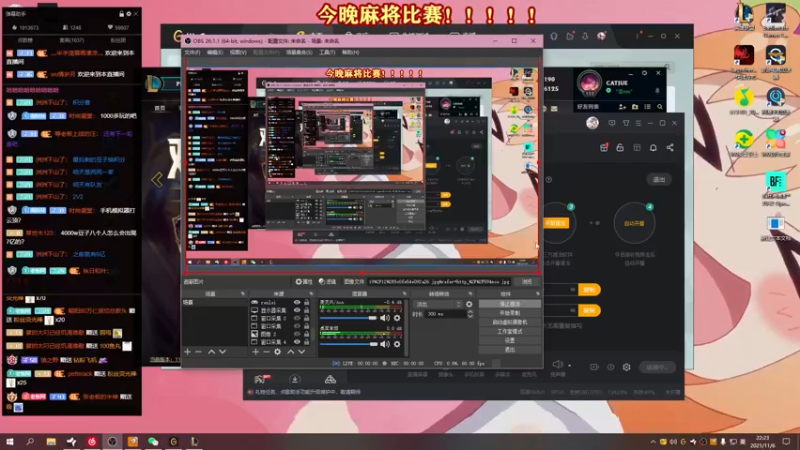Screen dimensions: 800x450
Task: Remove selected source with minus icon
Action: [x=266, y=352]
